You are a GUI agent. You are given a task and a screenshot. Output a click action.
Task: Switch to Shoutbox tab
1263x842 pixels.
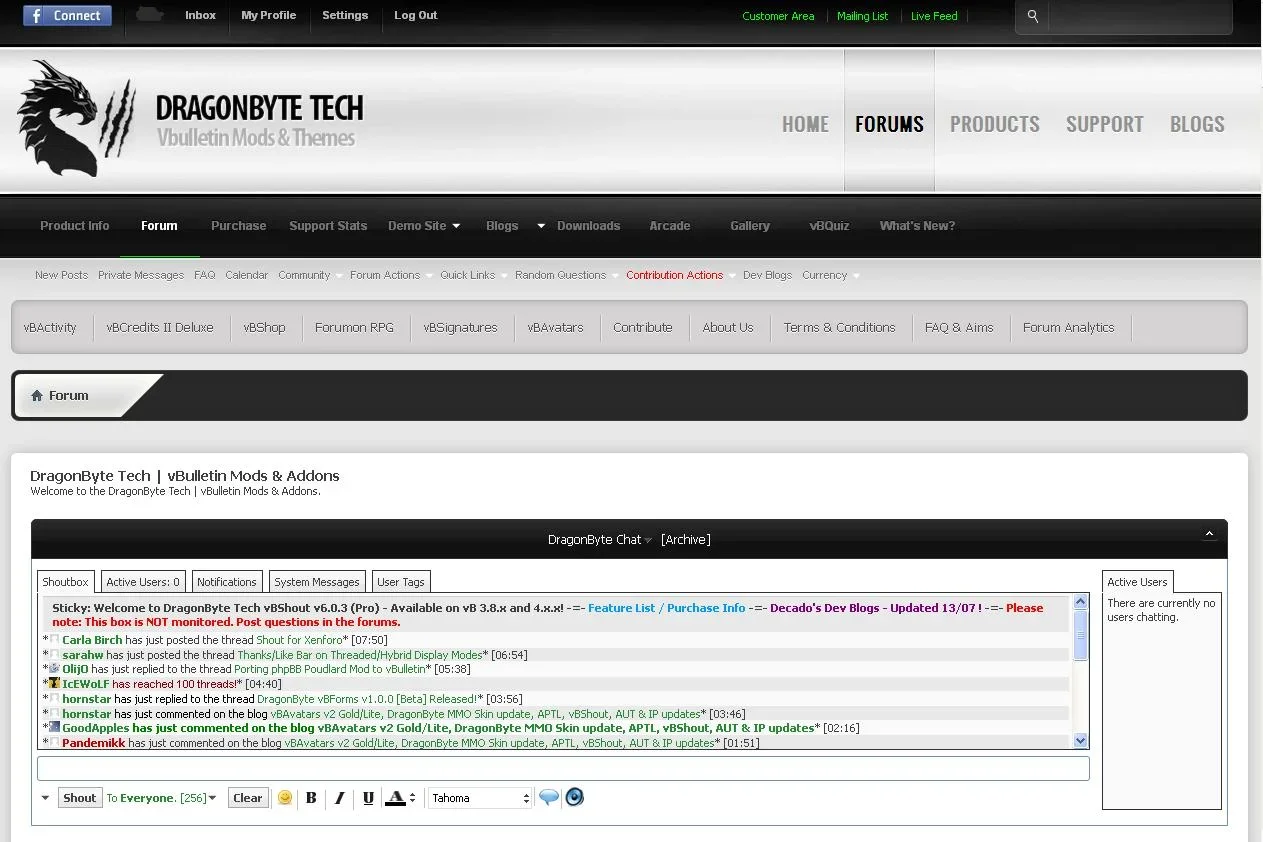point(66,582)
